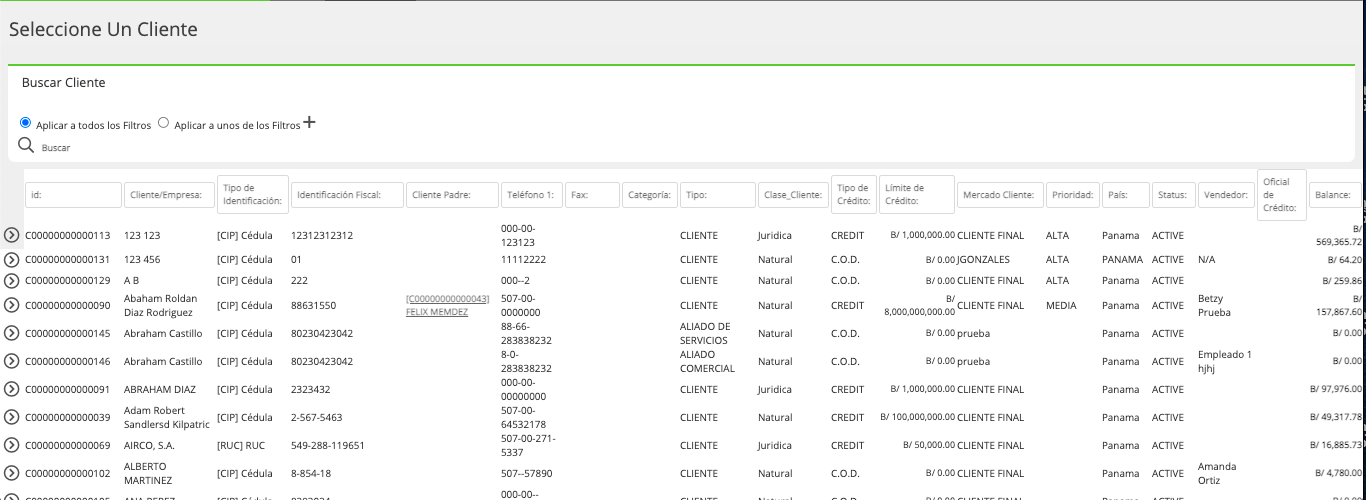1366x500 pixels.
Task: Focus the Identificación Fiscal filter field
Action: point(347,195)
